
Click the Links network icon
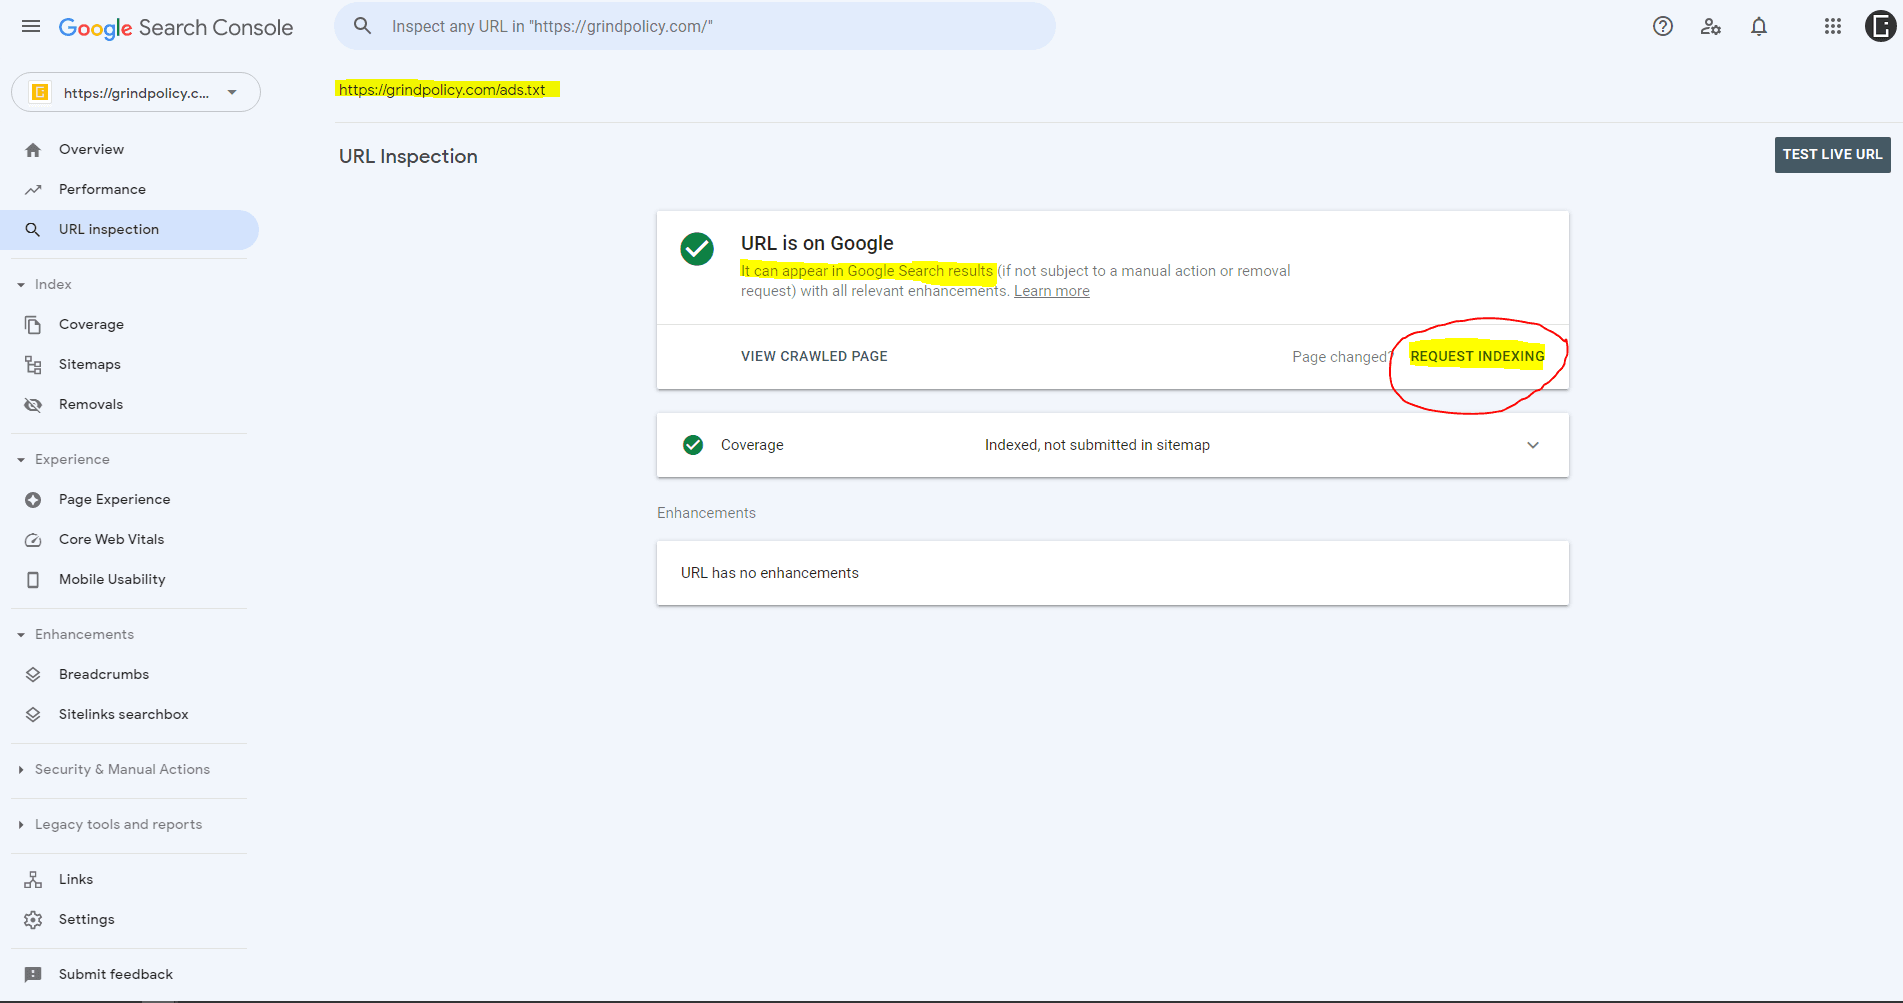33,880
